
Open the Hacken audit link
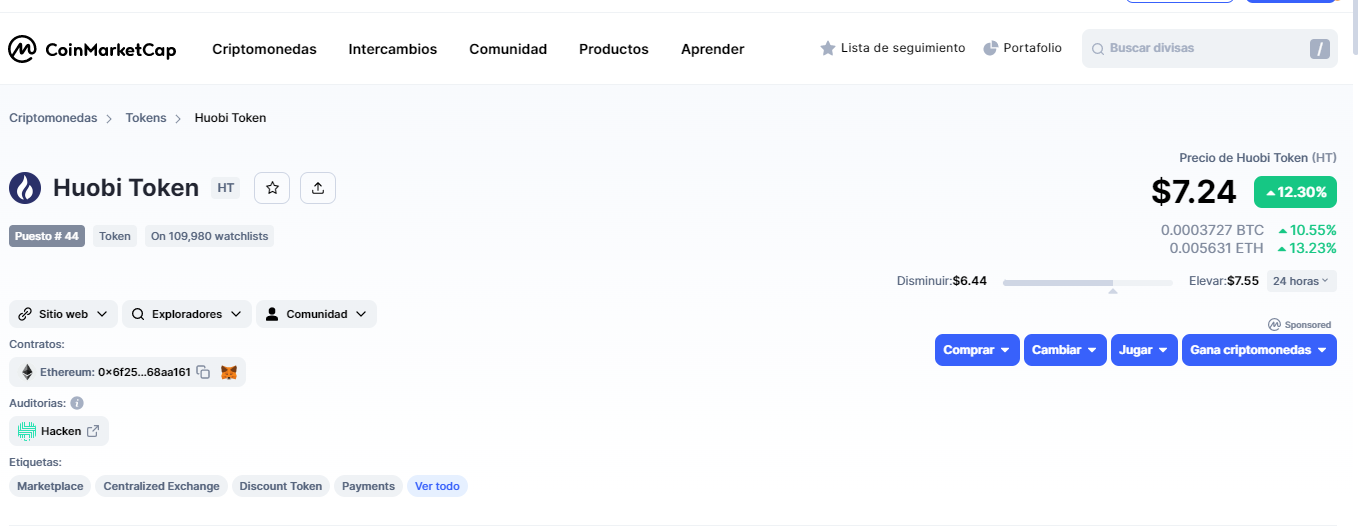coord(59,431)
